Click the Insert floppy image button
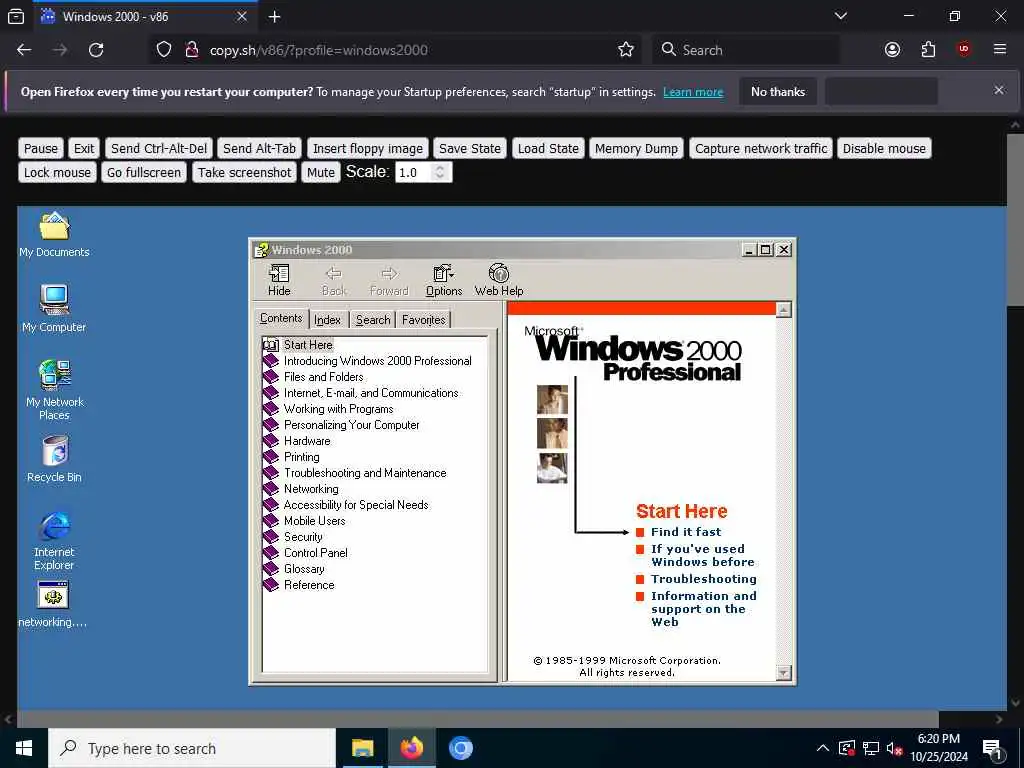Image resolution: width=1024 pixels, height=768 pixels. (x=368, y=148)
